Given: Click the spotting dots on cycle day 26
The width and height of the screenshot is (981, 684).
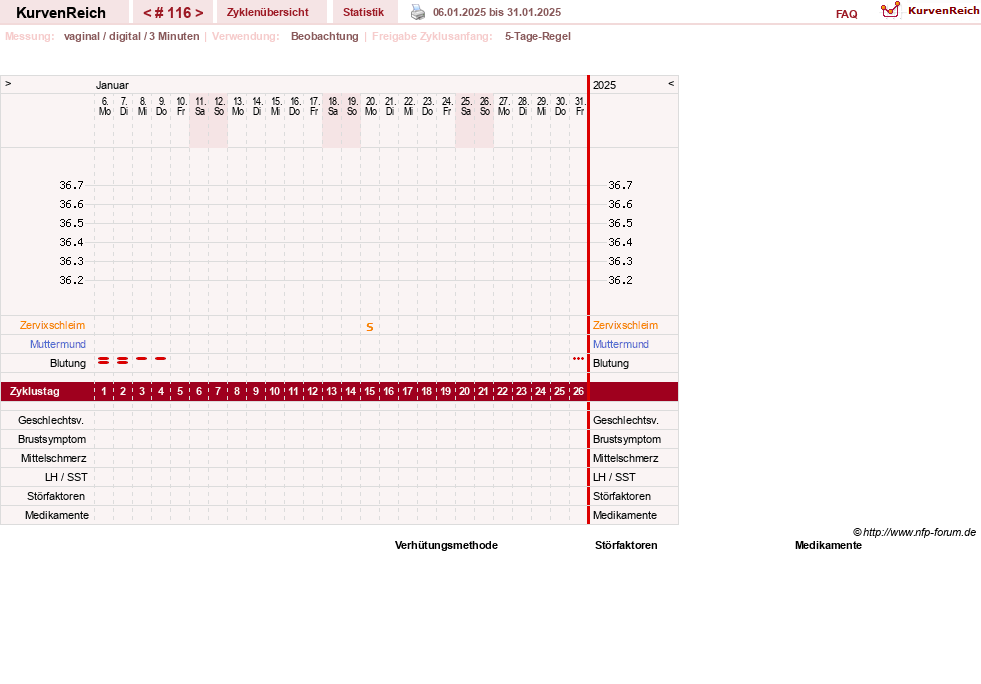Looking at the screenshot, I should point(578,359).
